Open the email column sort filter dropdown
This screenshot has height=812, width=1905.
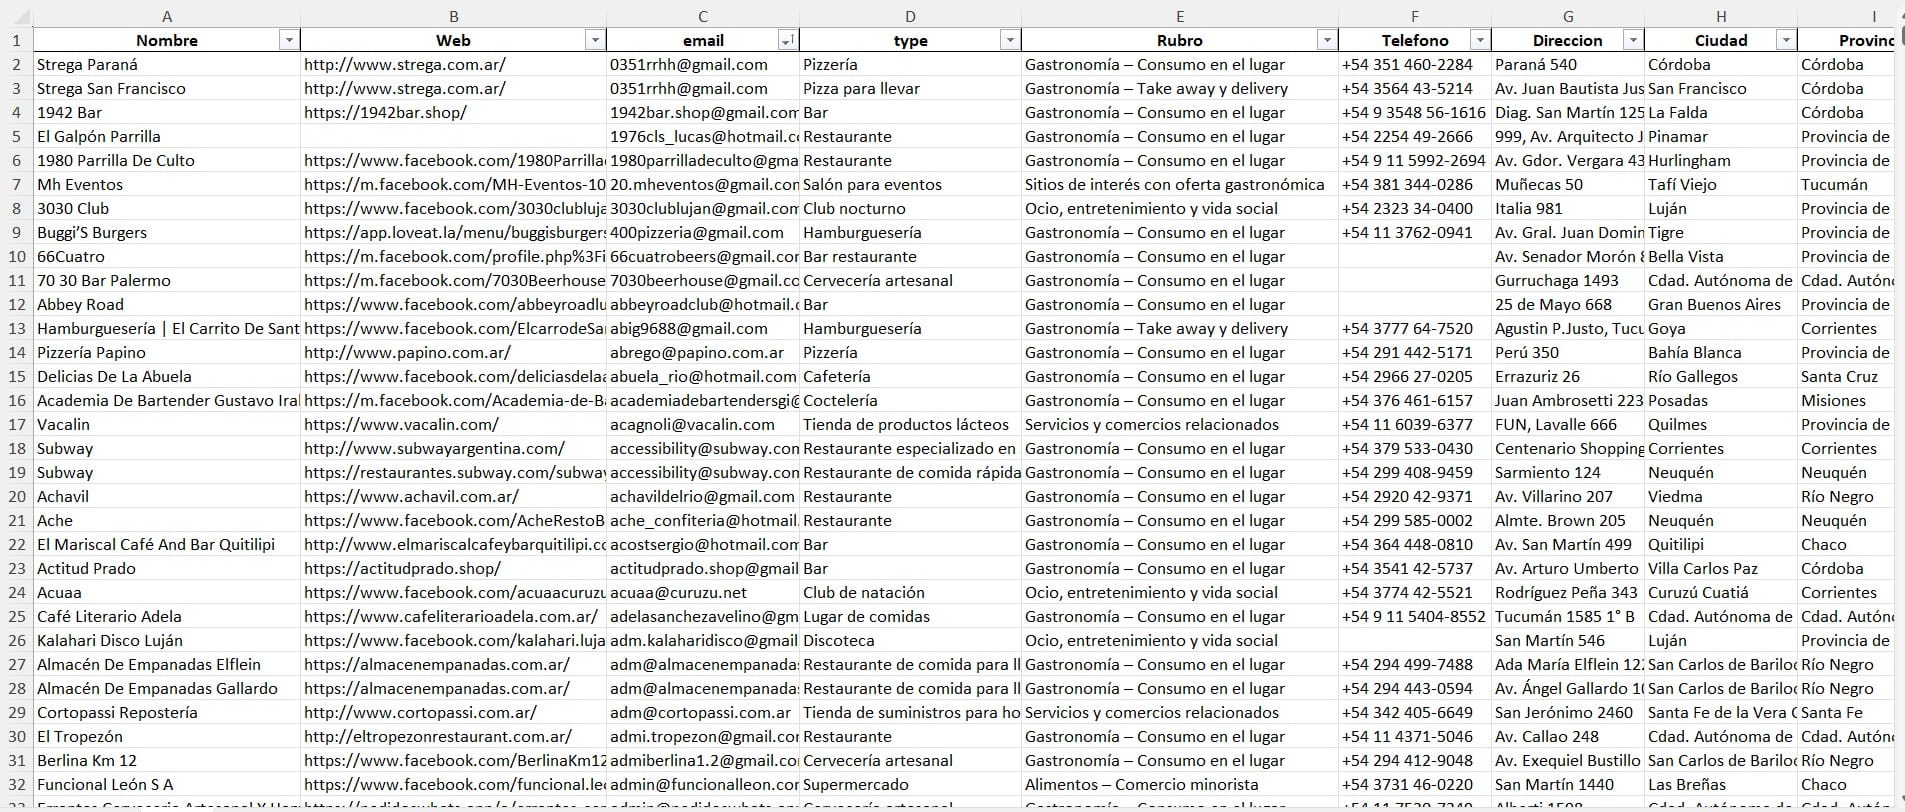pos(788,40)
